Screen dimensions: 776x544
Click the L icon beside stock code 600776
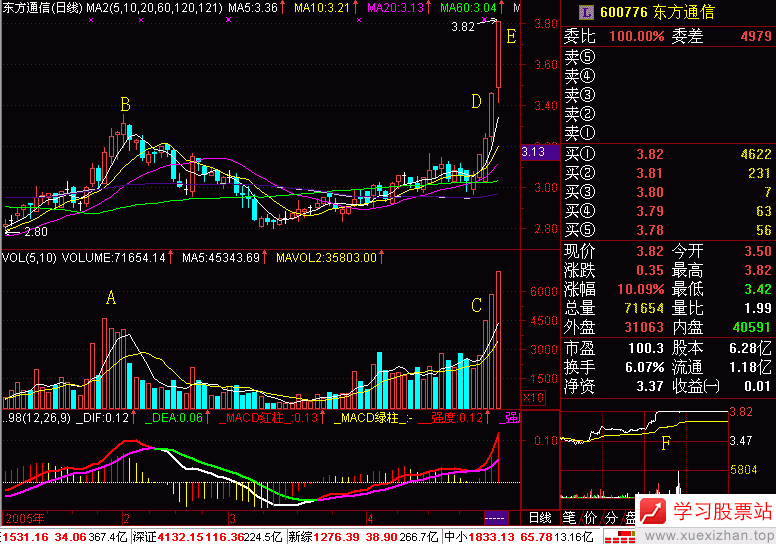pyautogui.click(x=586, y=12)
